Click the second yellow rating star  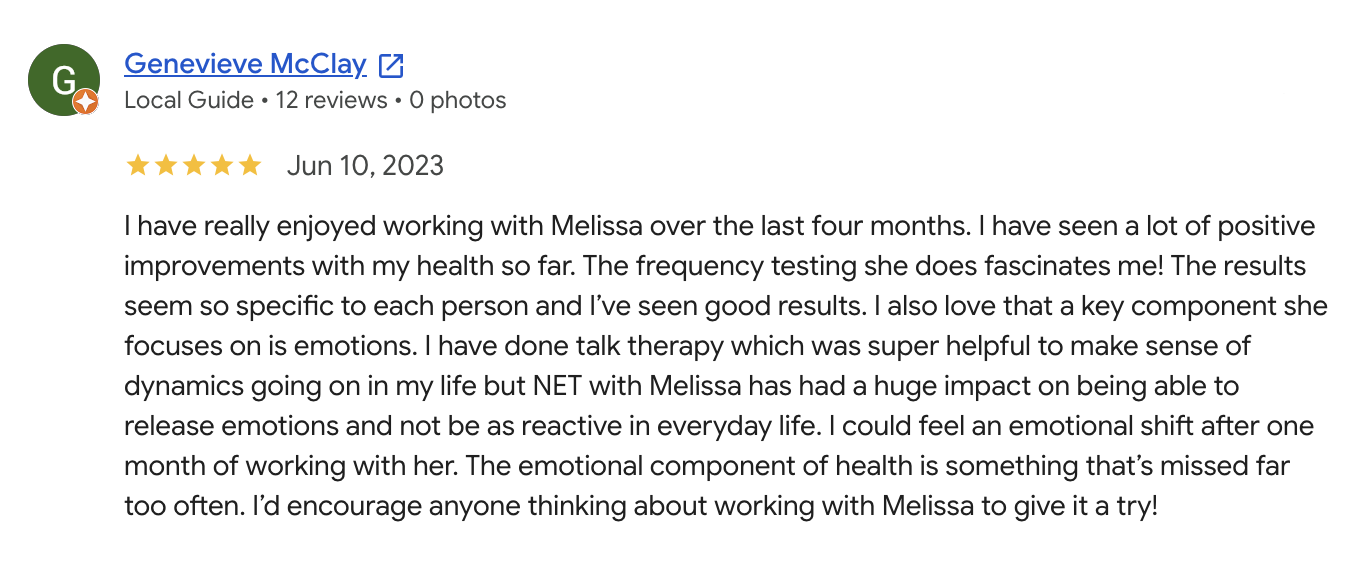tap(165, 165)
